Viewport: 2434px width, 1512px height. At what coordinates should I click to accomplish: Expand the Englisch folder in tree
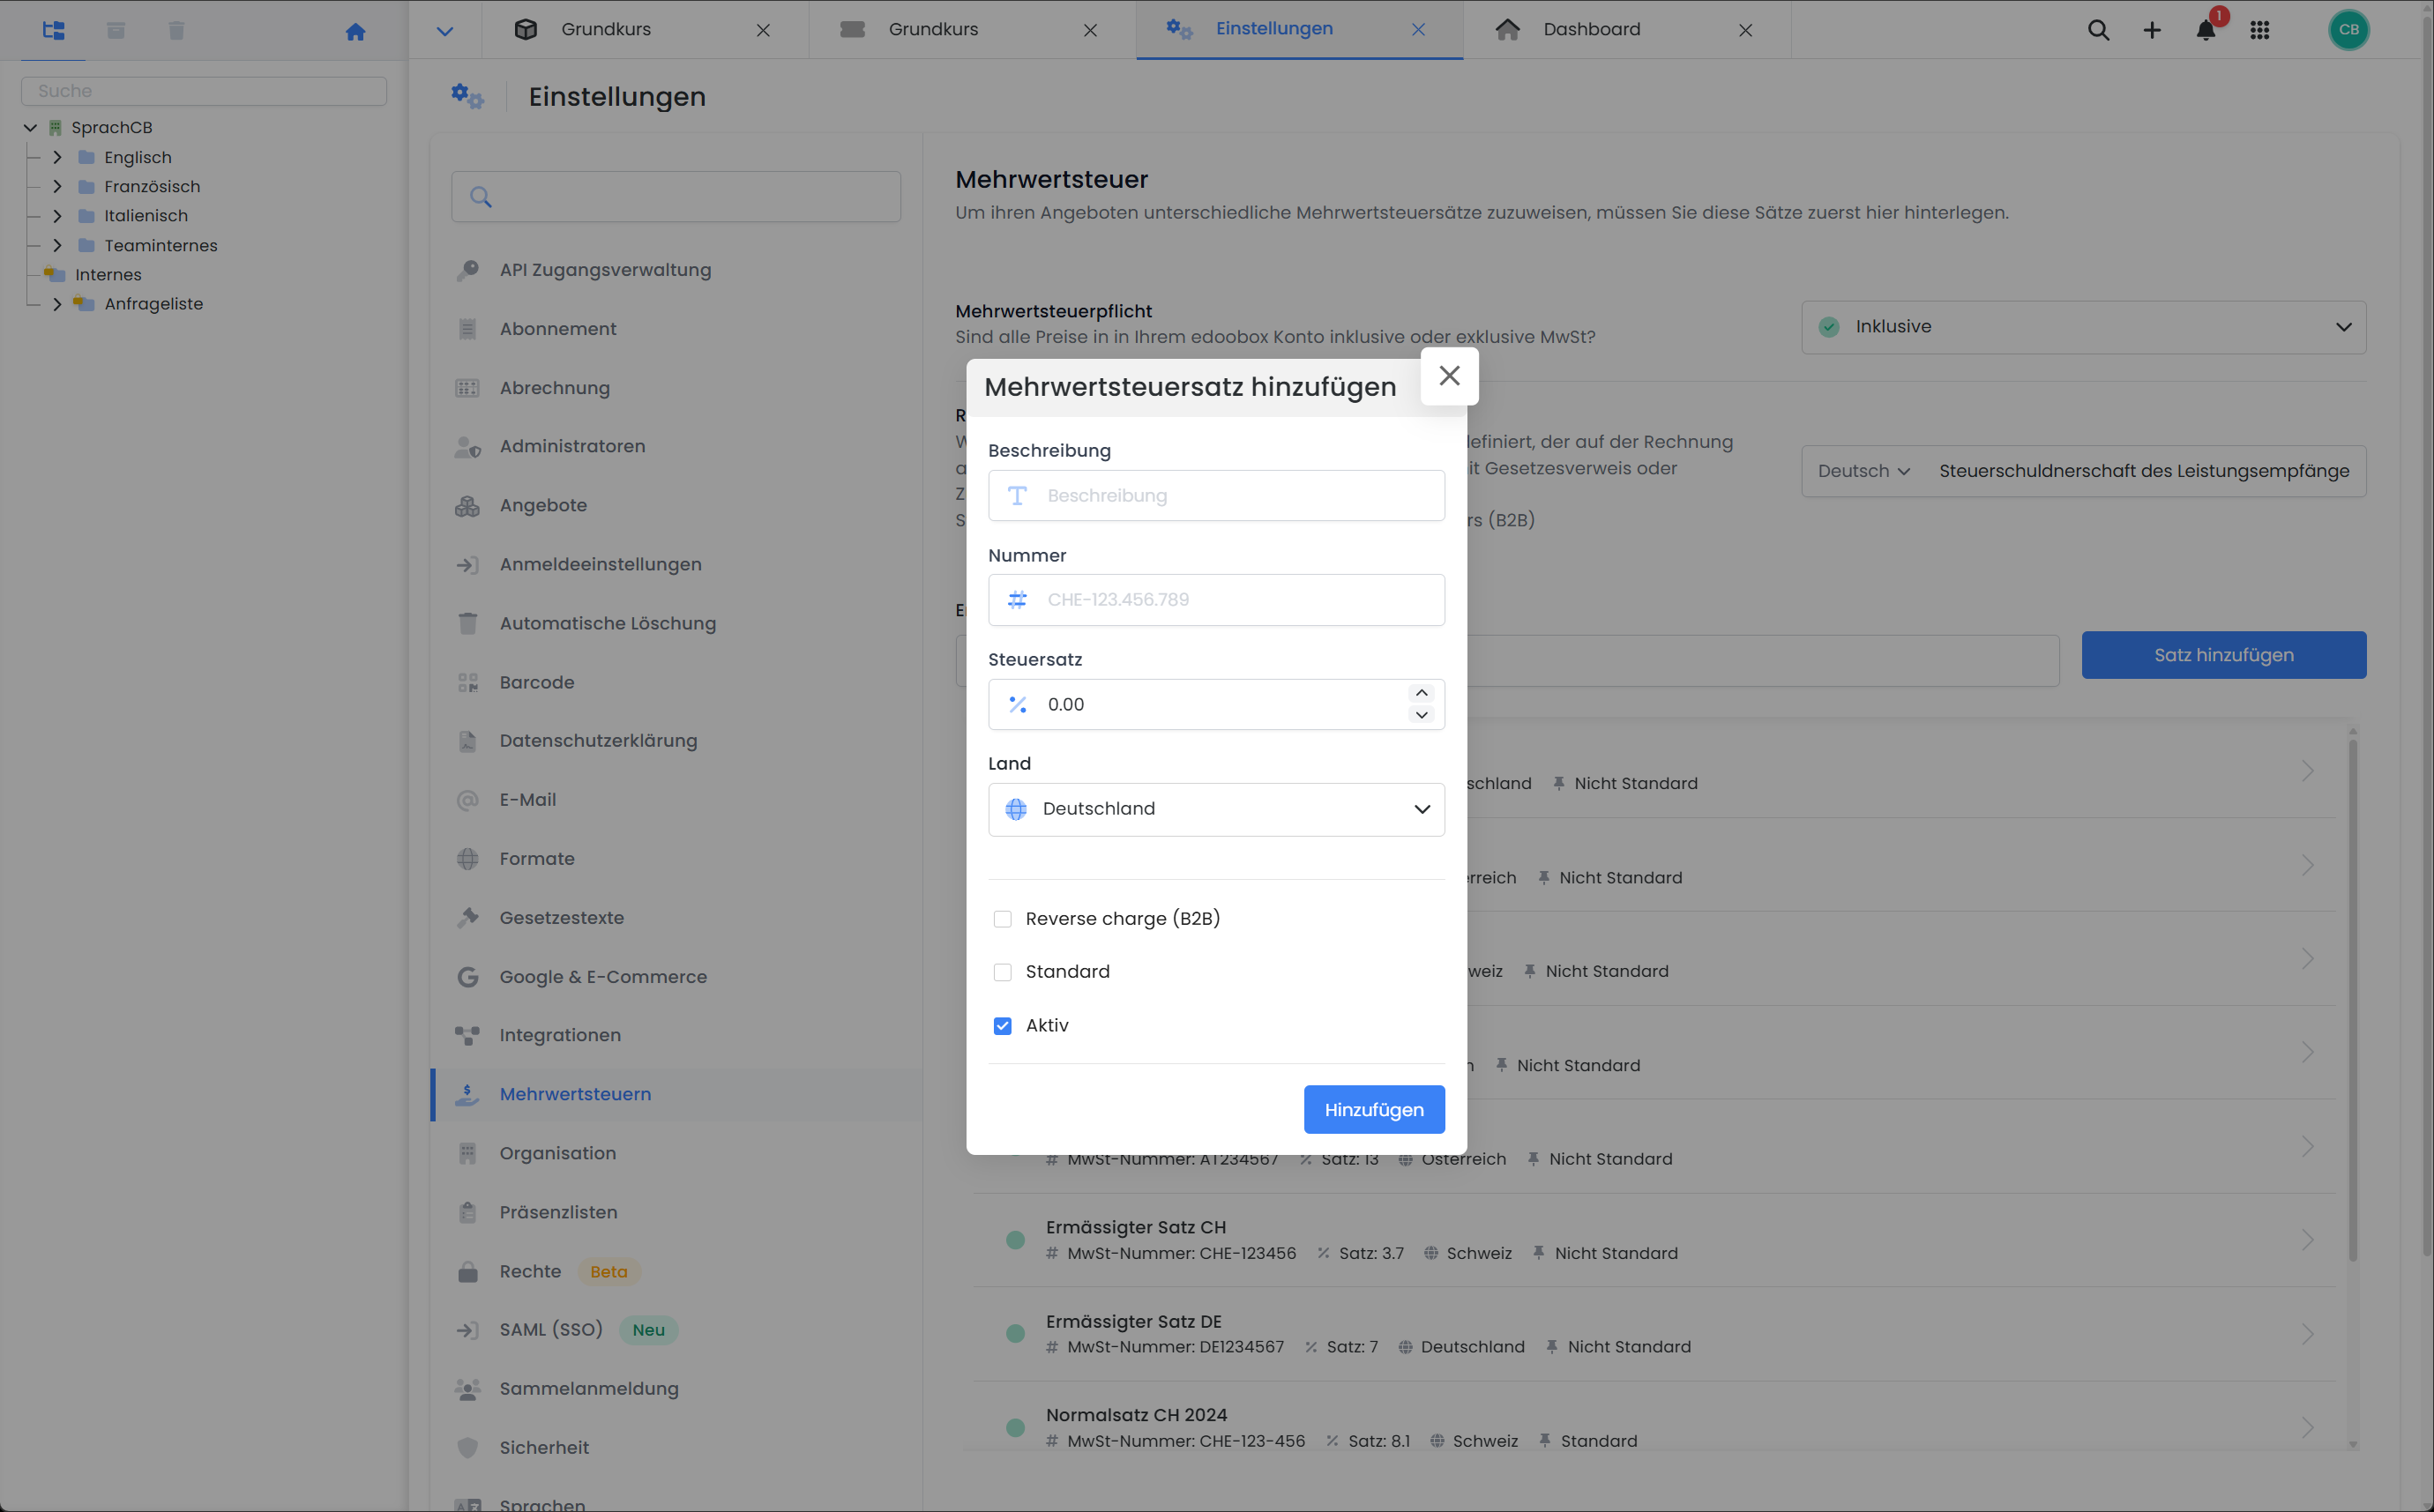coord(57,157)
